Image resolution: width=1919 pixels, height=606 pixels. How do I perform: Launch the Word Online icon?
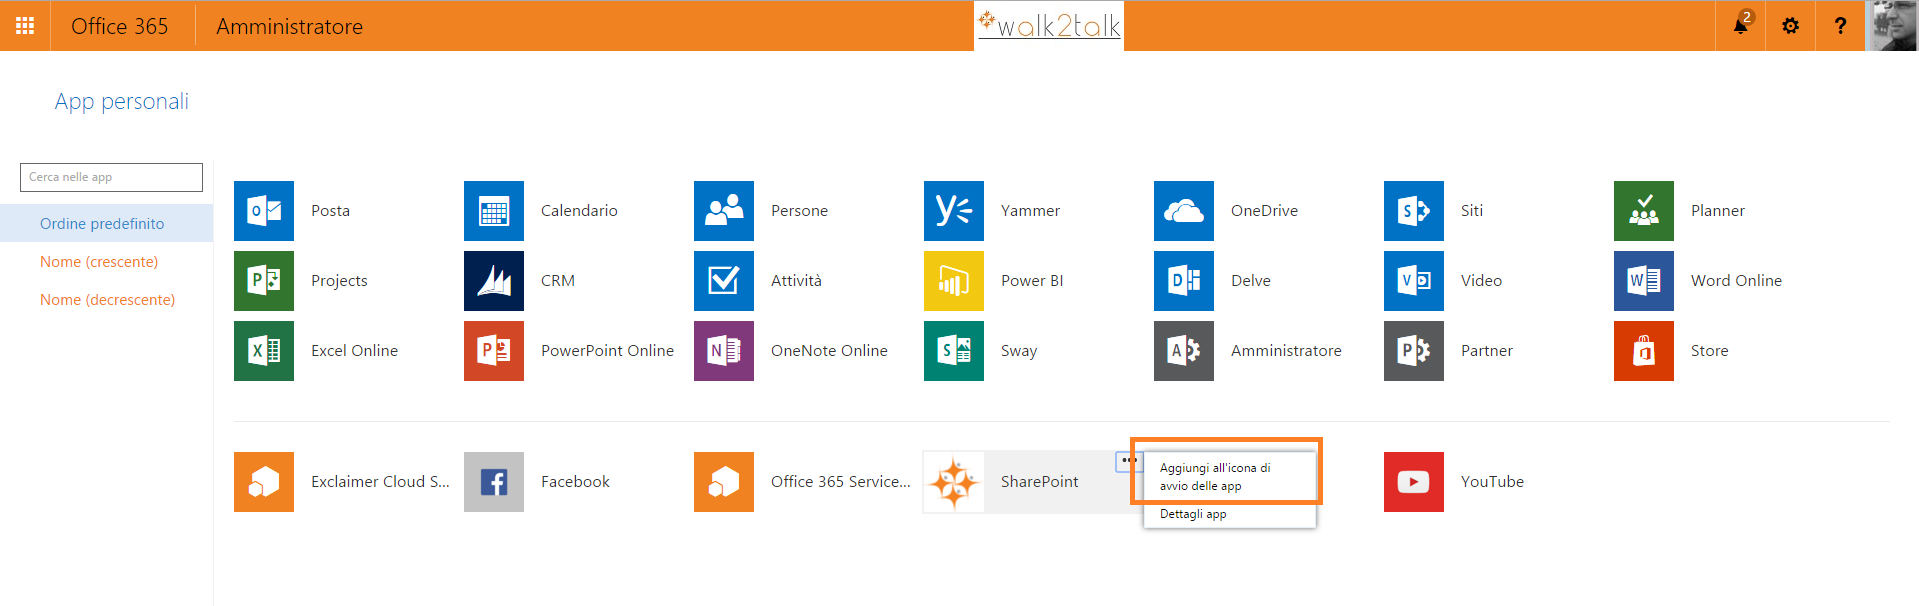(x=1644, y=281)
